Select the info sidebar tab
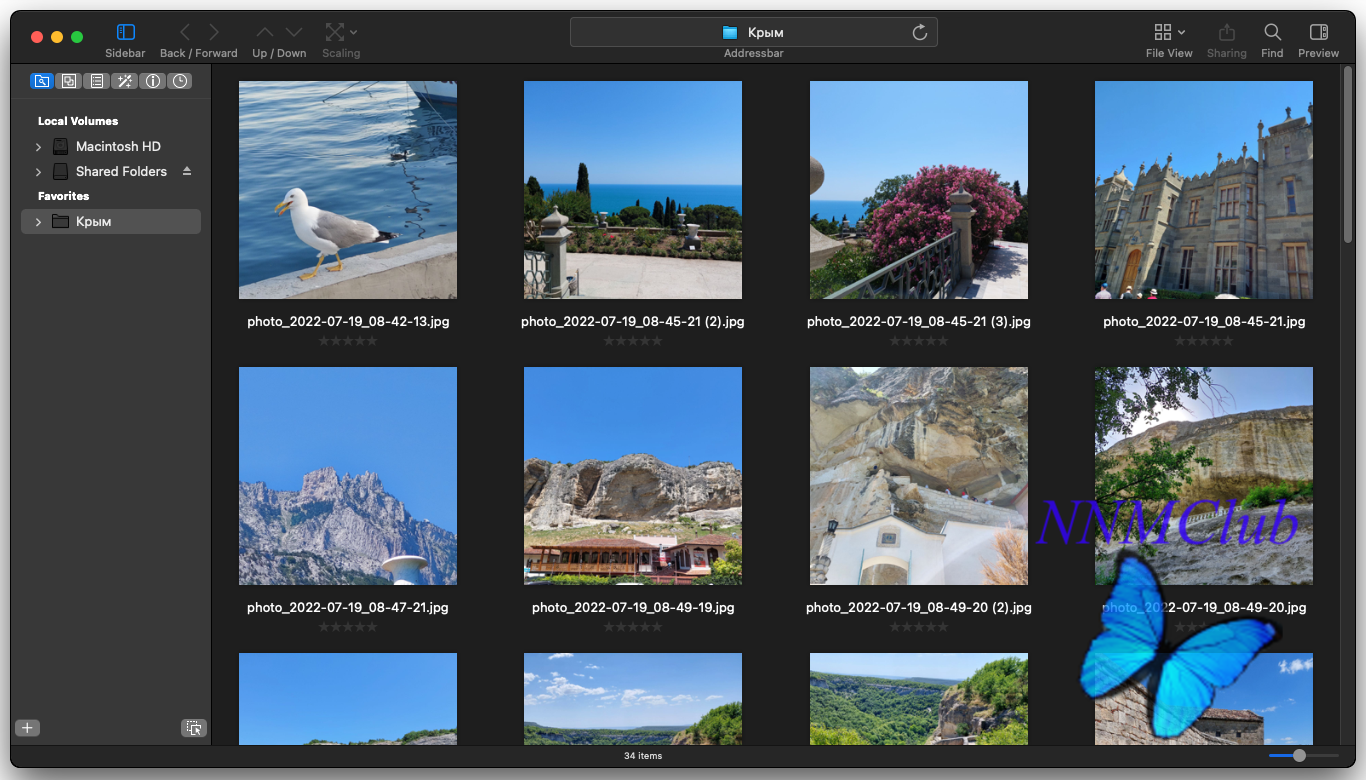The width and height of the screenshot is (1366, 780). pyautogui.click(x=153, y=81)
